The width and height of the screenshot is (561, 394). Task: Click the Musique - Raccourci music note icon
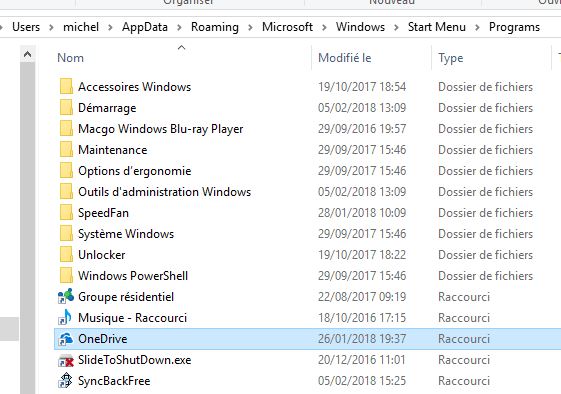65,317
